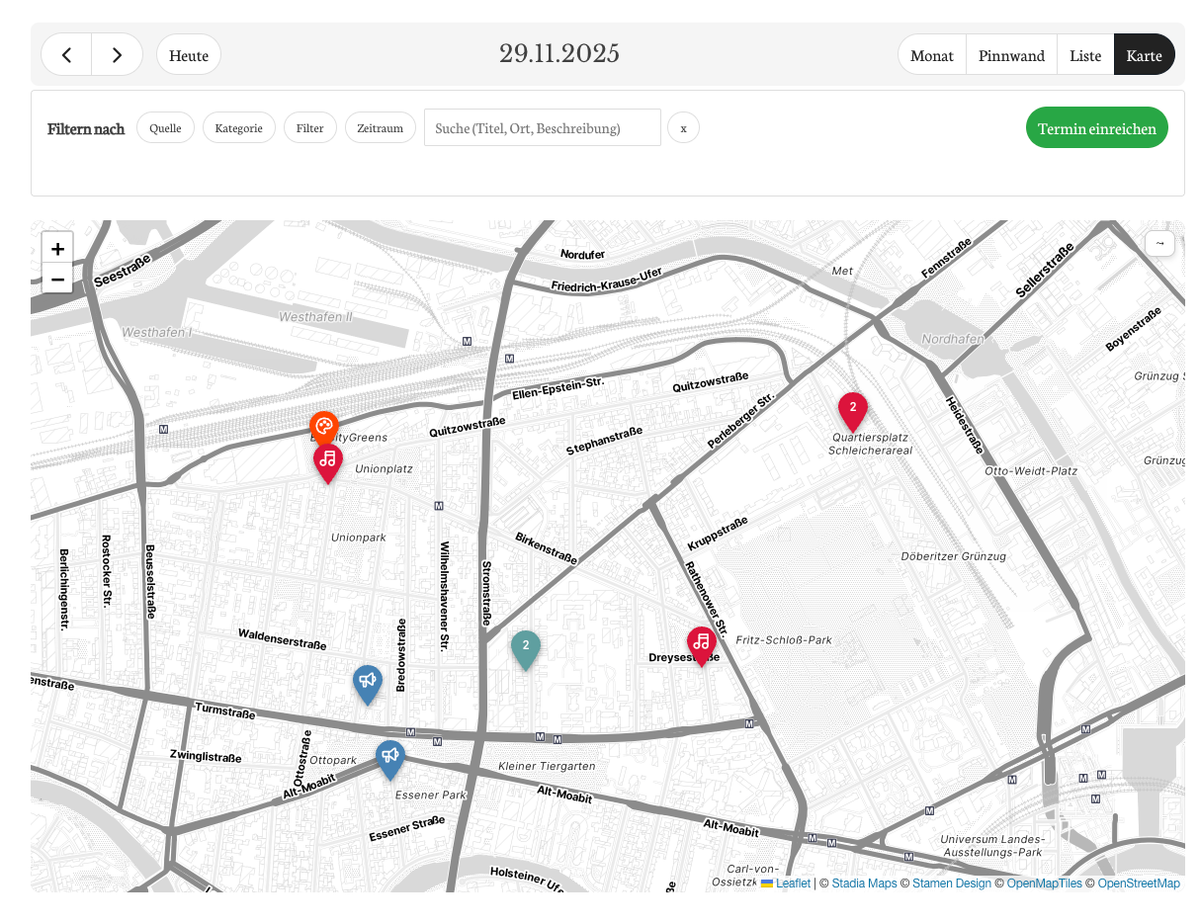Zoom out on the map
The image size is (1200, 909).
(57, 279)
